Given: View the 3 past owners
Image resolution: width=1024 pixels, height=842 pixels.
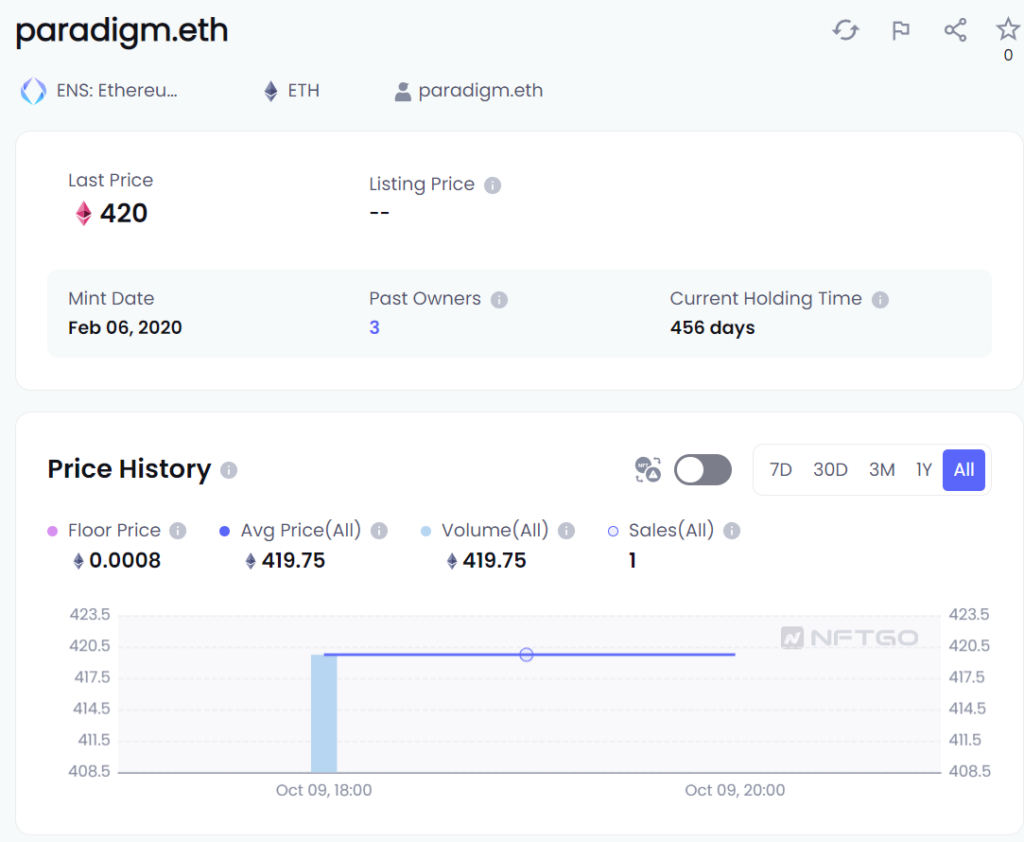Looking at the screenshot, I should pyautogui.click(x=374, y=328).
